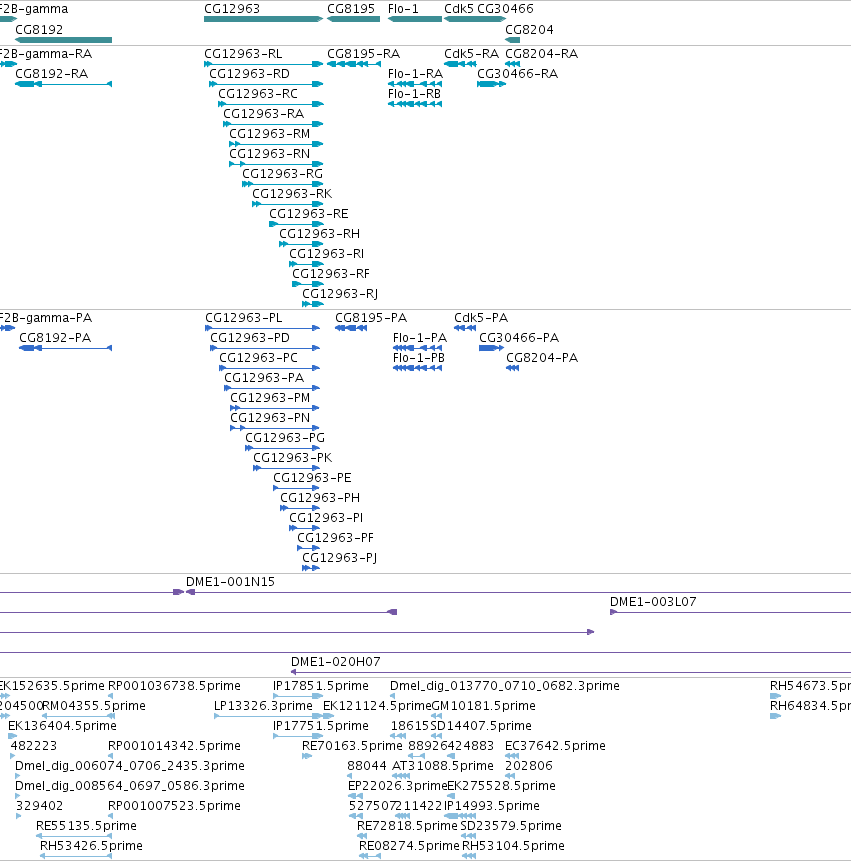
Task: Click the CG30466-PA protein
Action: pyautogui.click(x=491, y=348)
